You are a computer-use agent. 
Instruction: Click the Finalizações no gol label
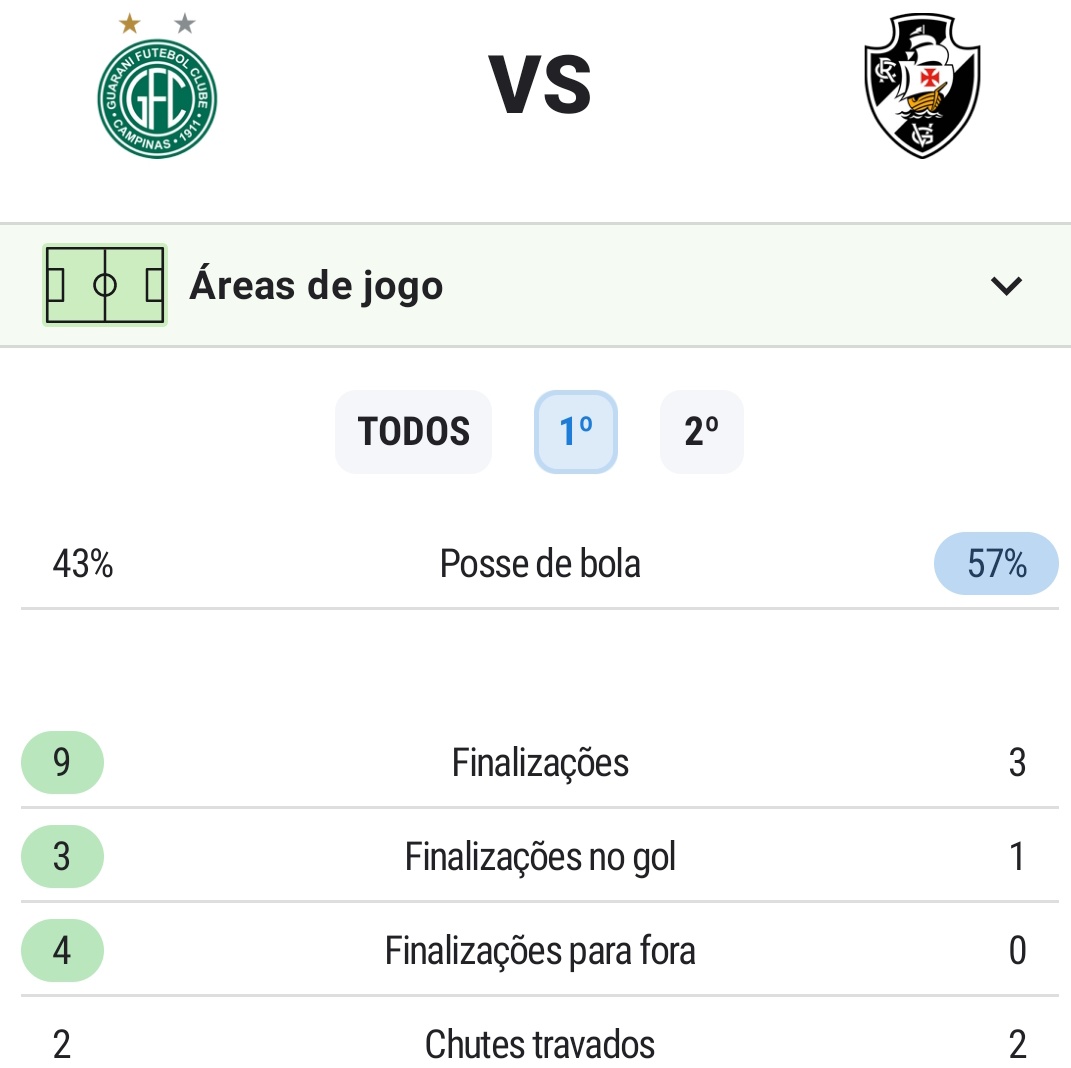(540, 857)
